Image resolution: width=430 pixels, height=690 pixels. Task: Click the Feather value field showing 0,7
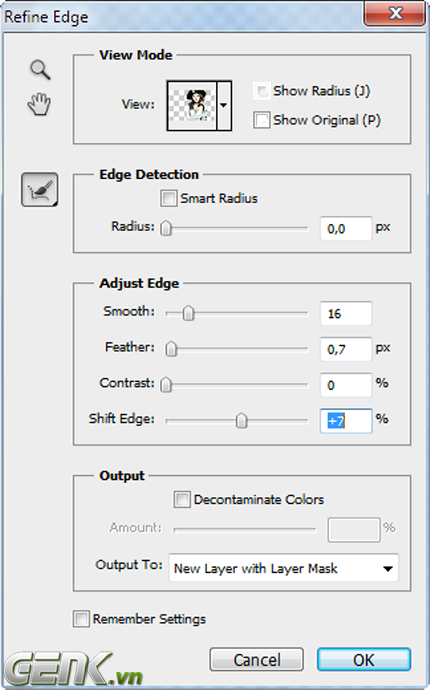point(346,349)
